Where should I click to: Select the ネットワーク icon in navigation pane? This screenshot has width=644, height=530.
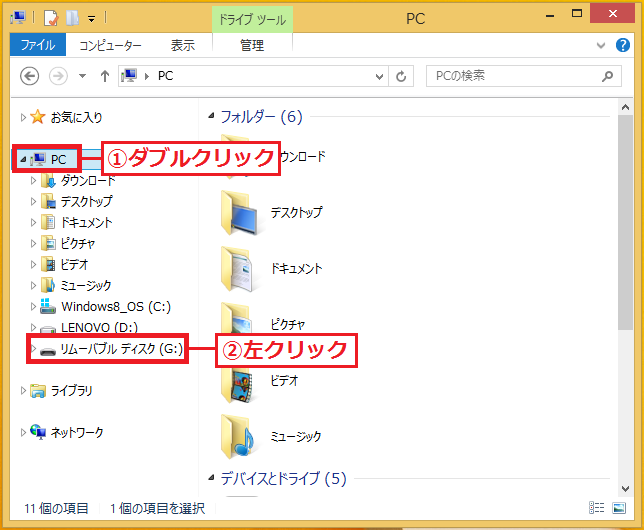pyautogui.click(x=38, y=432)
